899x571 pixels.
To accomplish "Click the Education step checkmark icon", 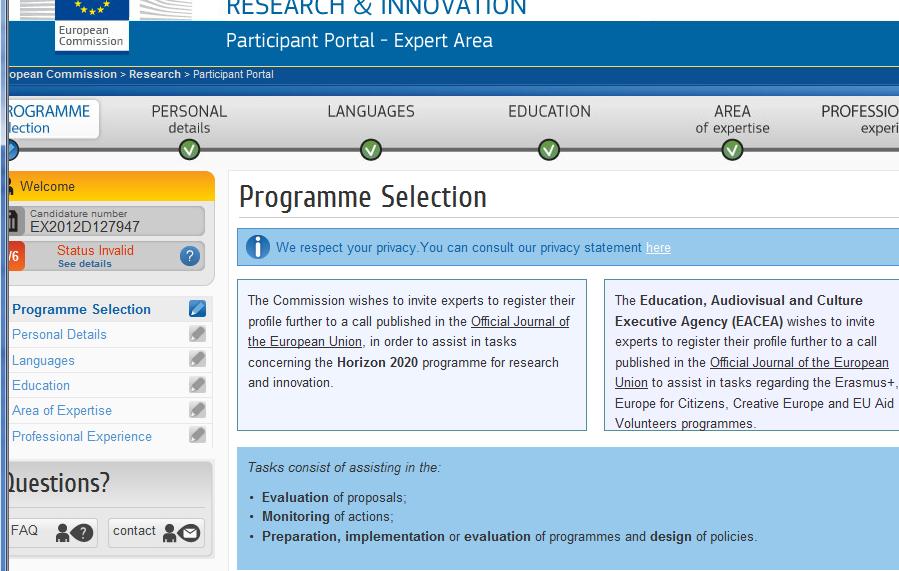I will pyautogui.click(x=549, y=150).
